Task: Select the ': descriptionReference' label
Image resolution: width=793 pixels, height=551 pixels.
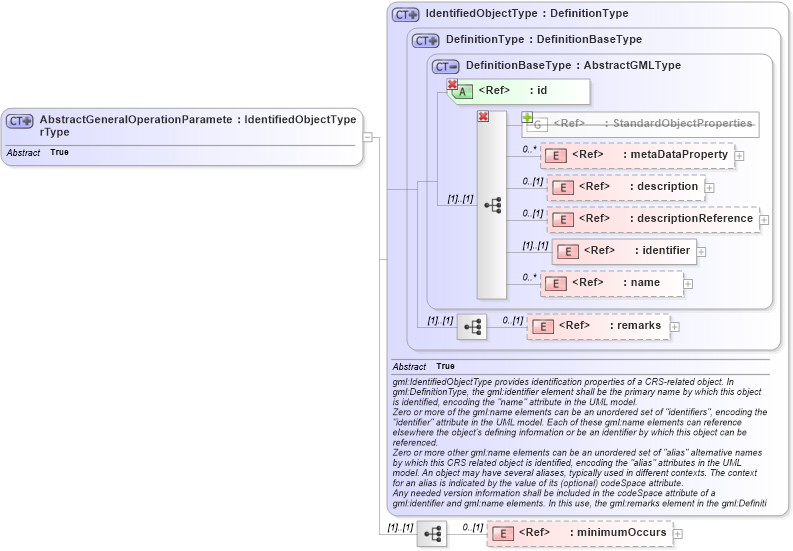Action: (691, 218)
